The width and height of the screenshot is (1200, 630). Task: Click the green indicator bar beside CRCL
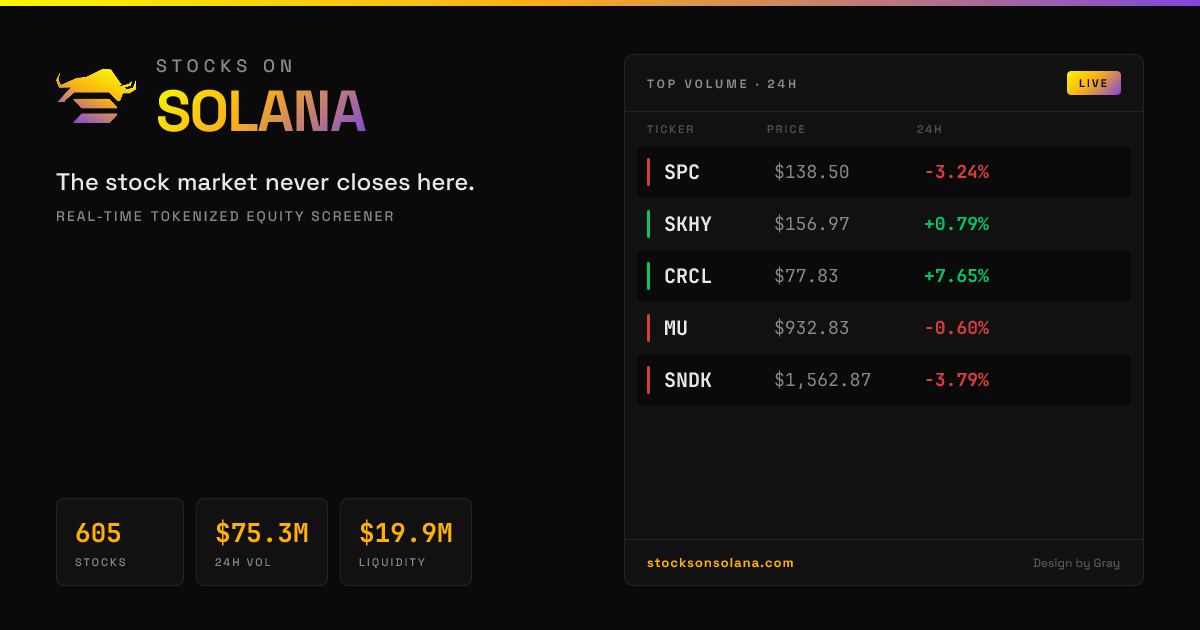tap(648, 276)
